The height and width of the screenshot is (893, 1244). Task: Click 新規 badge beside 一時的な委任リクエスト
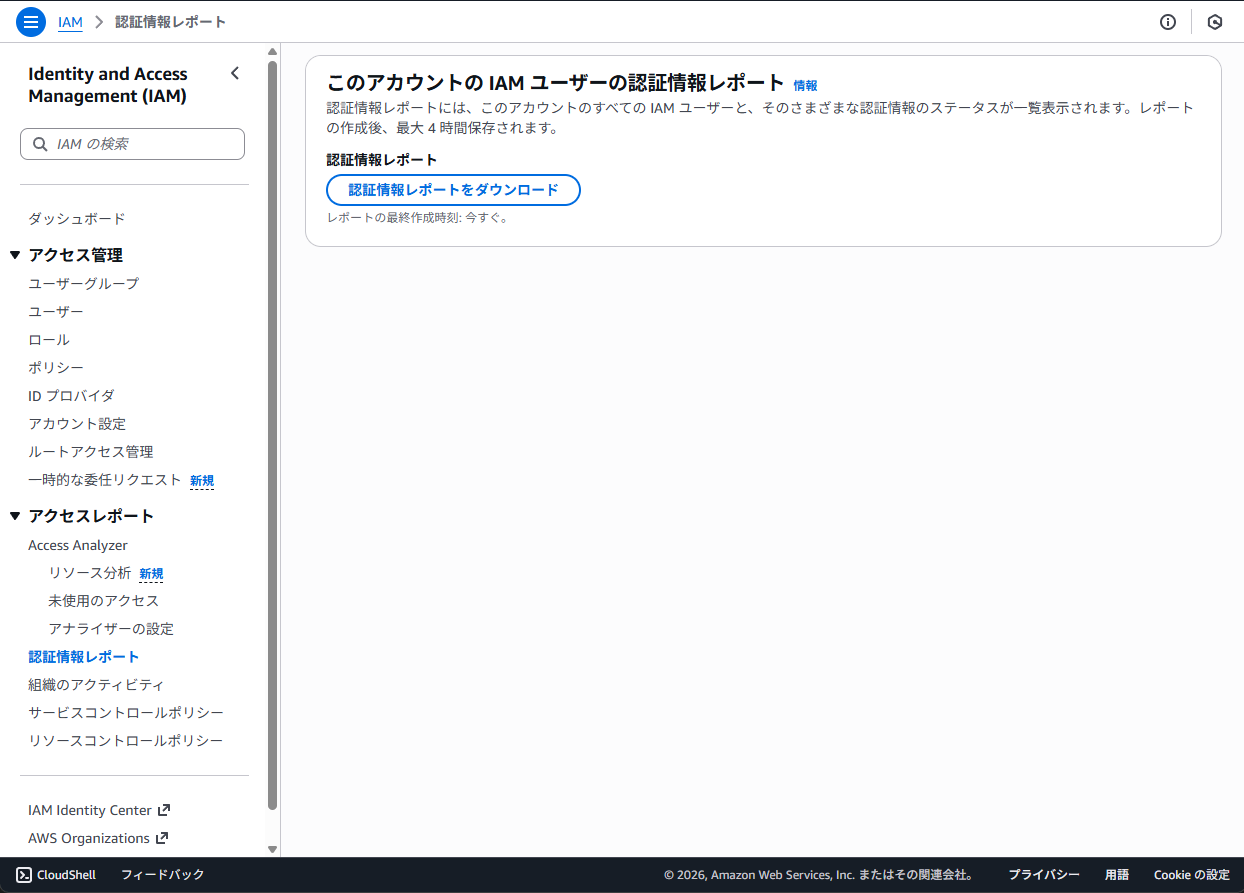coord(202,481)
